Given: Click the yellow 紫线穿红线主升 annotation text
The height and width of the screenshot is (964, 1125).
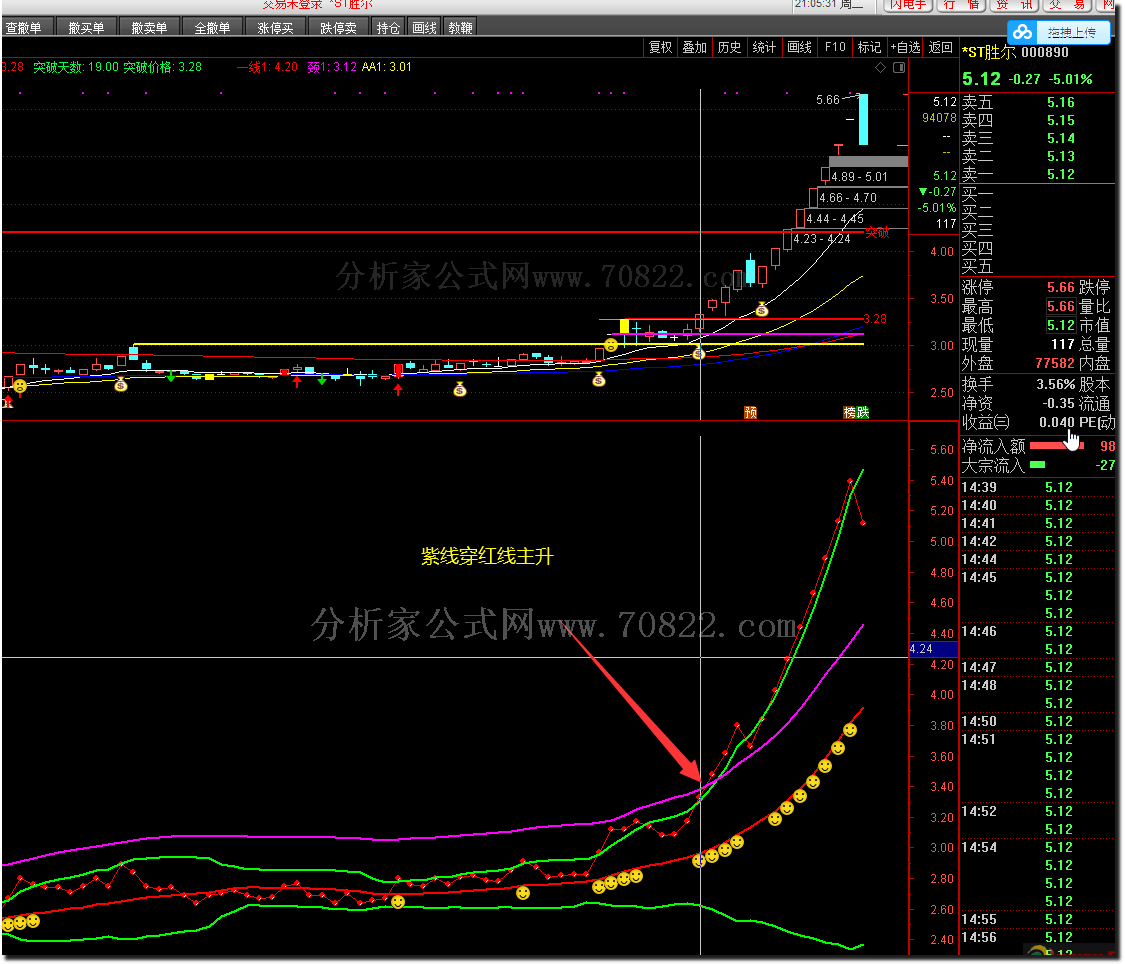Looking at the screenshot, I should coord(487,556).
